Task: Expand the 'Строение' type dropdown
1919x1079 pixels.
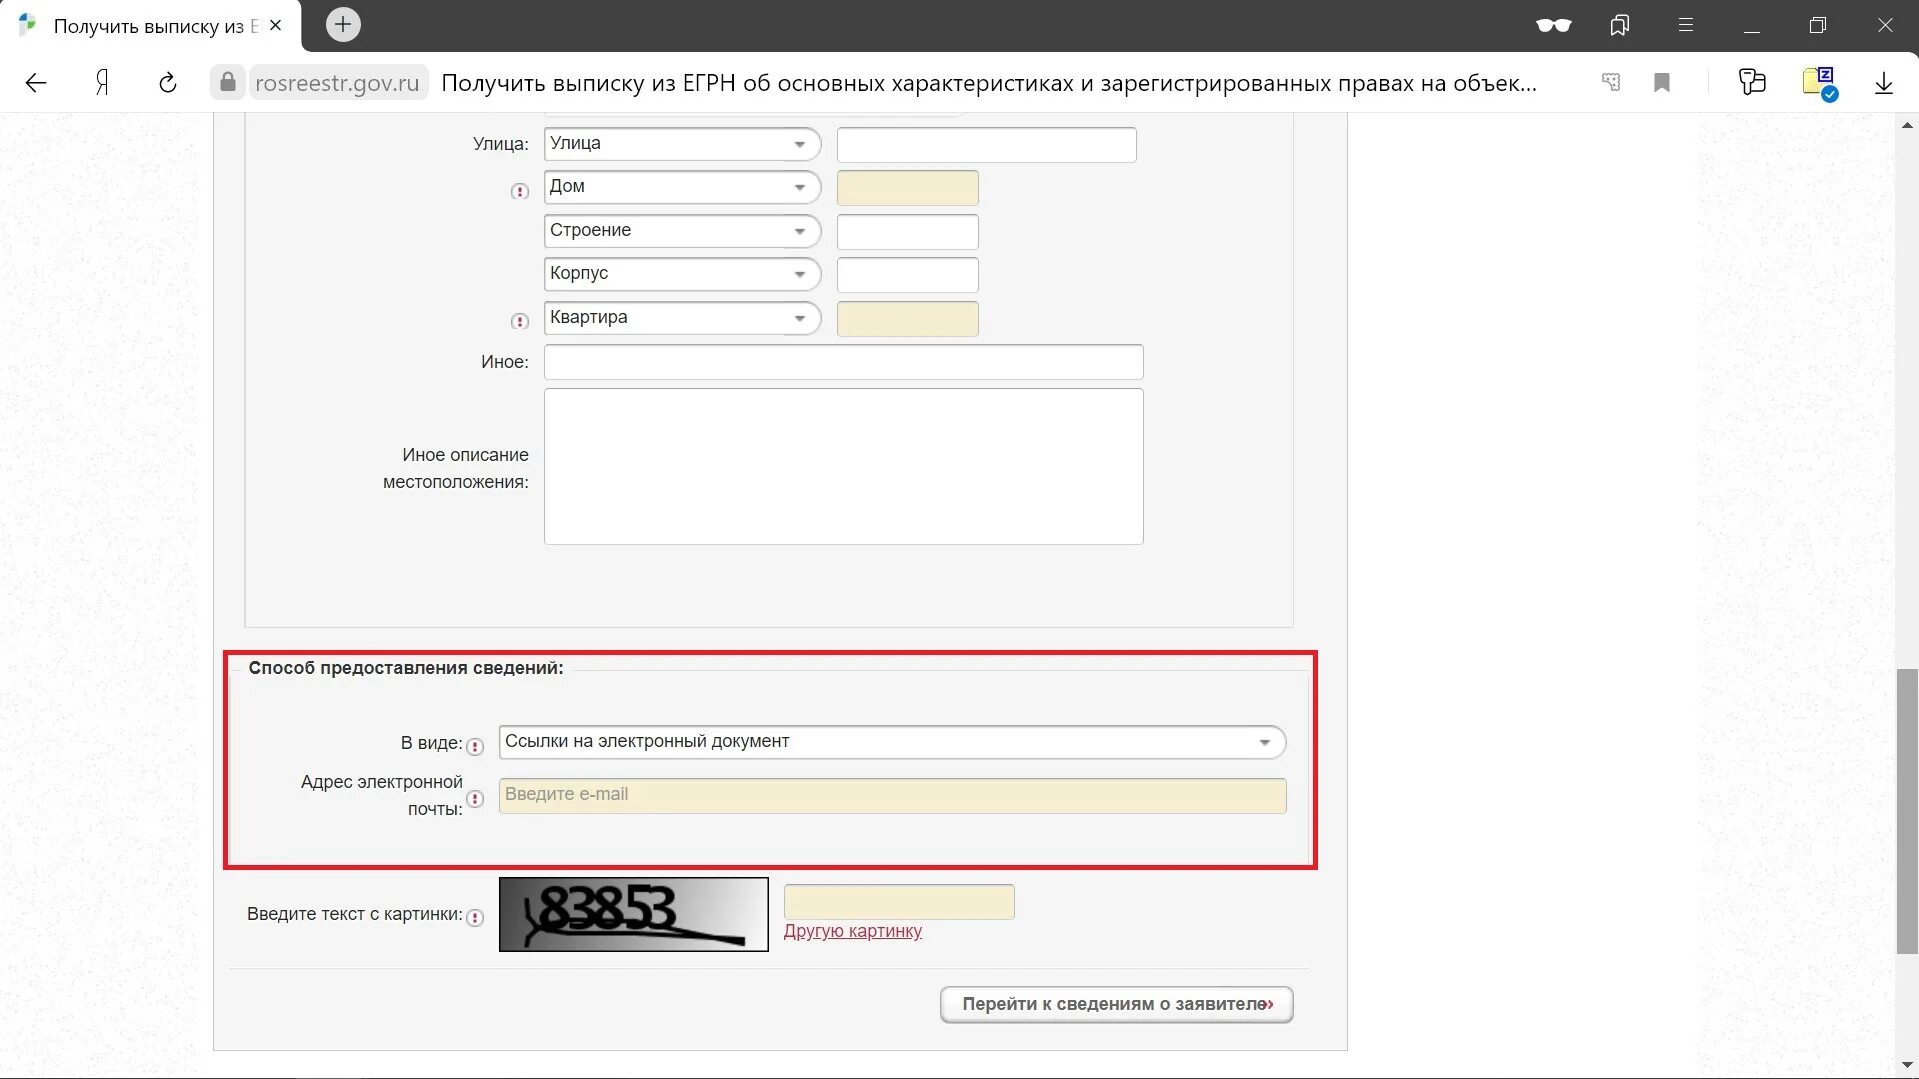Action: coord(682,231)
